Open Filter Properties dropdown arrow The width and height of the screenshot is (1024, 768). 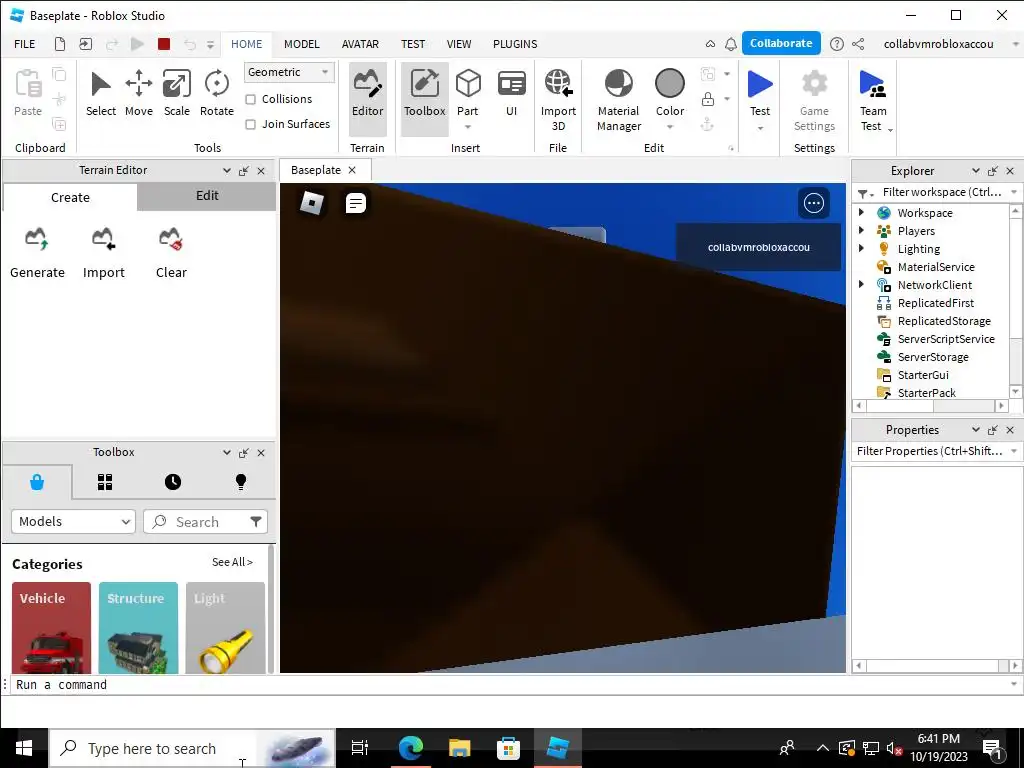[x=1014, y=451]
